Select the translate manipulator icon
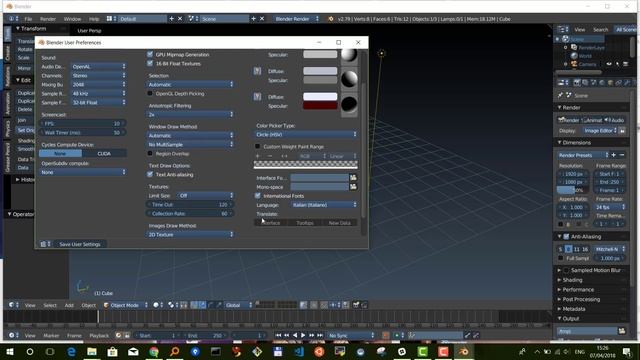 click(x=202, y=305)
